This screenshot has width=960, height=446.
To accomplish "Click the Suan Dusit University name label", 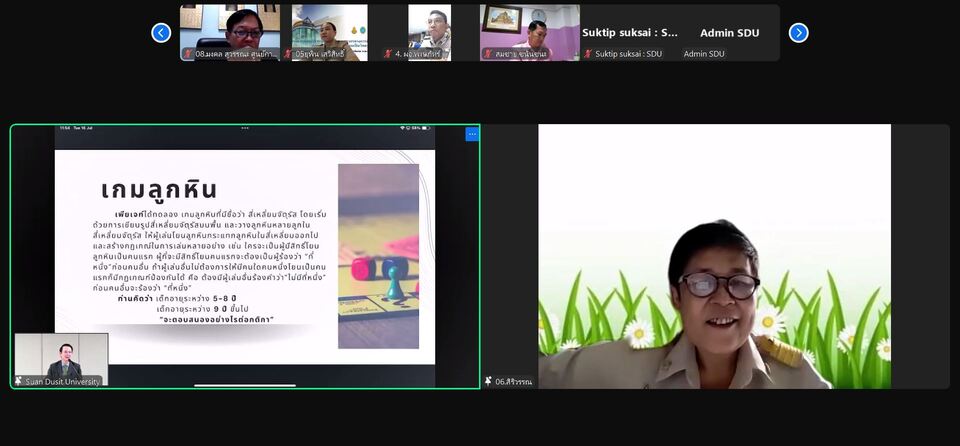I will [64, 381].
